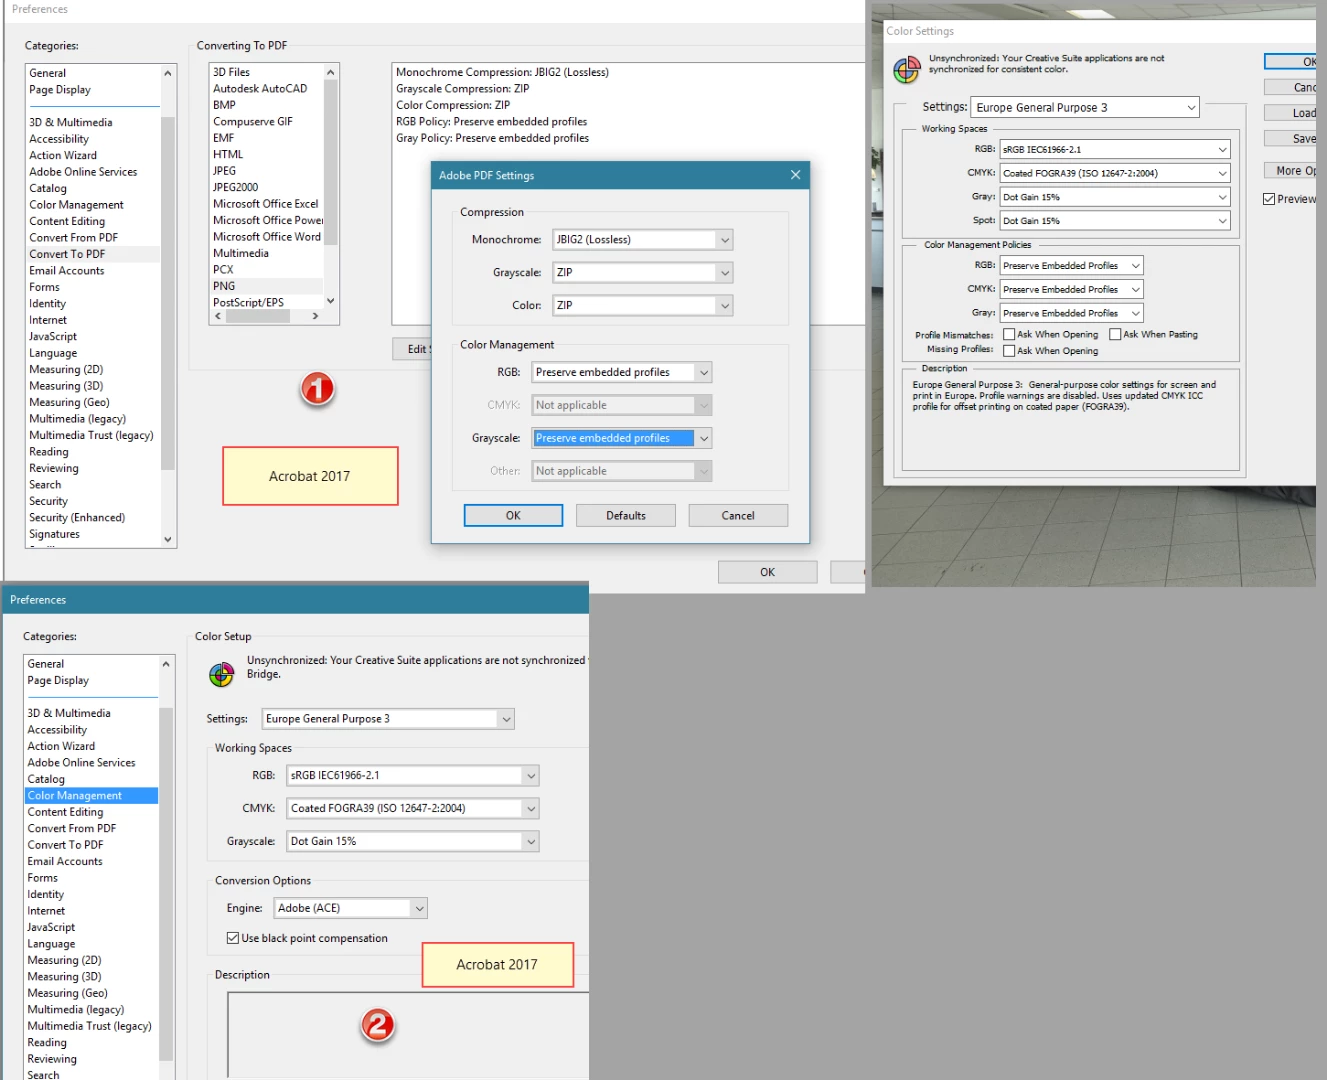Open Grayscale compression ZIP dropdown
This screenshot has height=1080, width=1327.
coord(643,273)
